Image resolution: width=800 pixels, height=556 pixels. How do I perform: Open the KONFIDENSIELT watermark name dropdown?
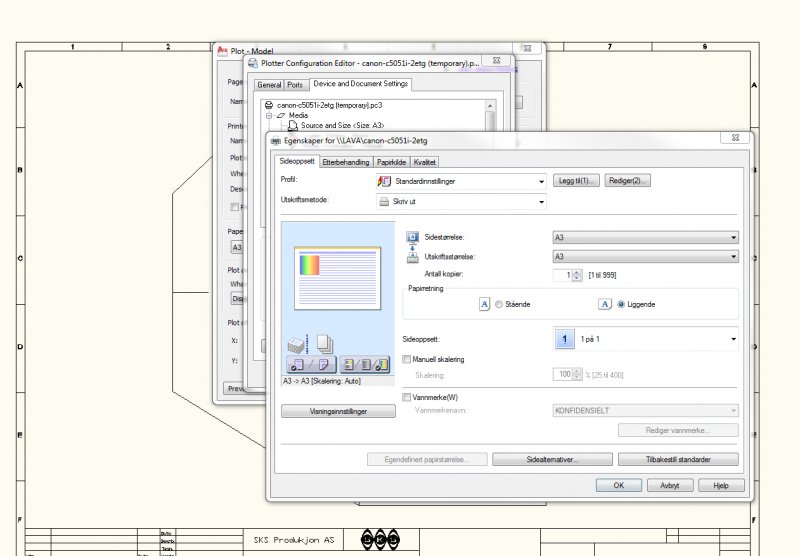pos(645,411)
